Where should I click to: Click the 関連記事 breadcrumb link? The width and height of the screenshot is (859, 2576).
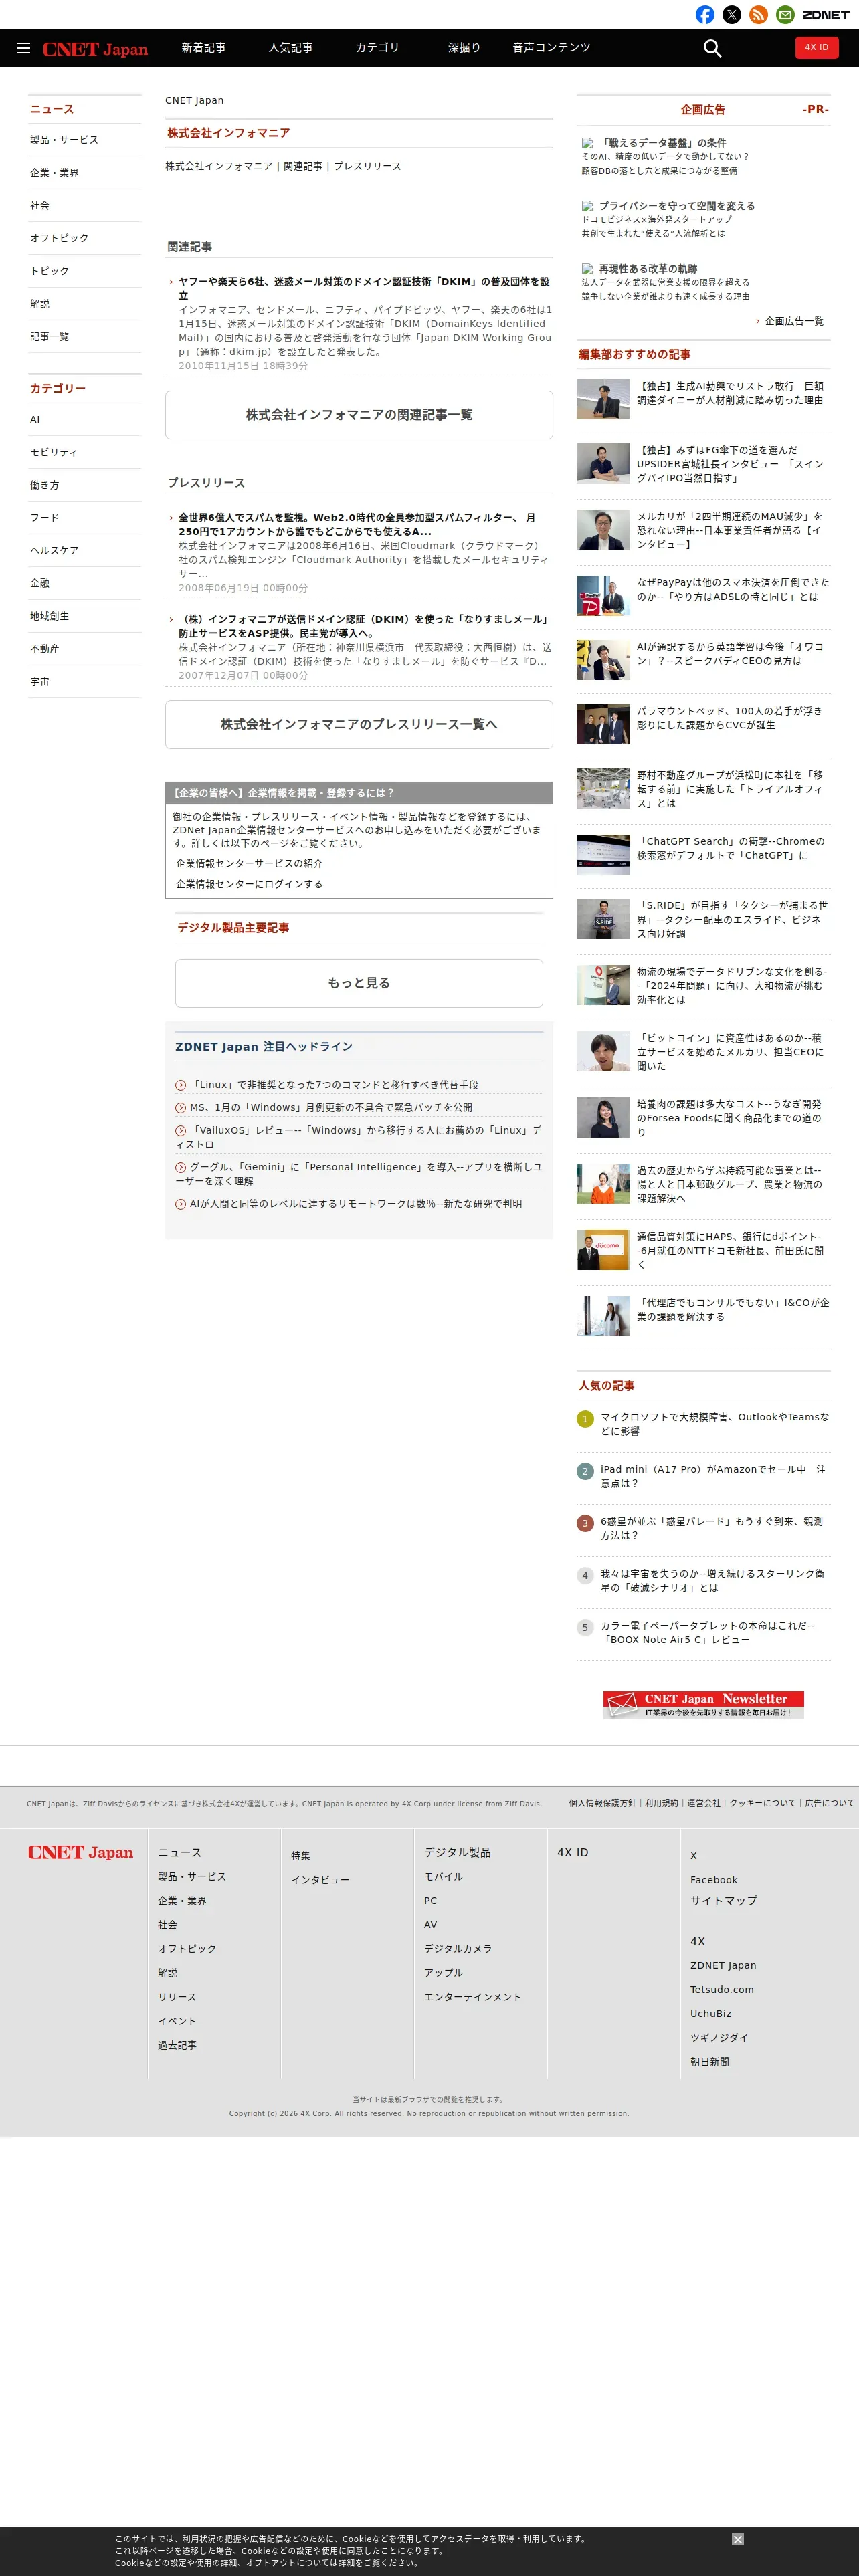302,166
